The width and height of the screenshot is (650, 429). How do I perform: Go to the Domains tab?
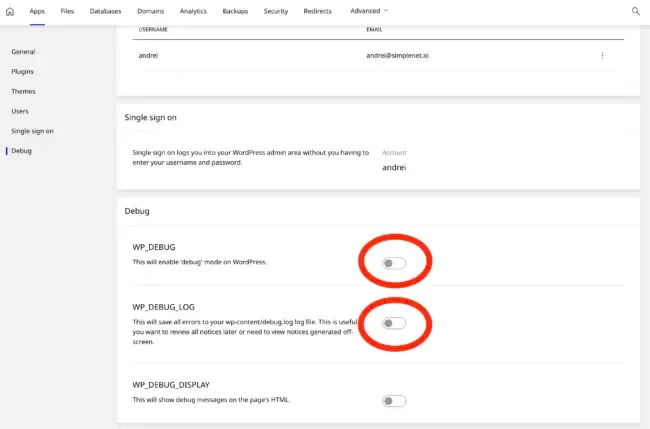(150, 11)
